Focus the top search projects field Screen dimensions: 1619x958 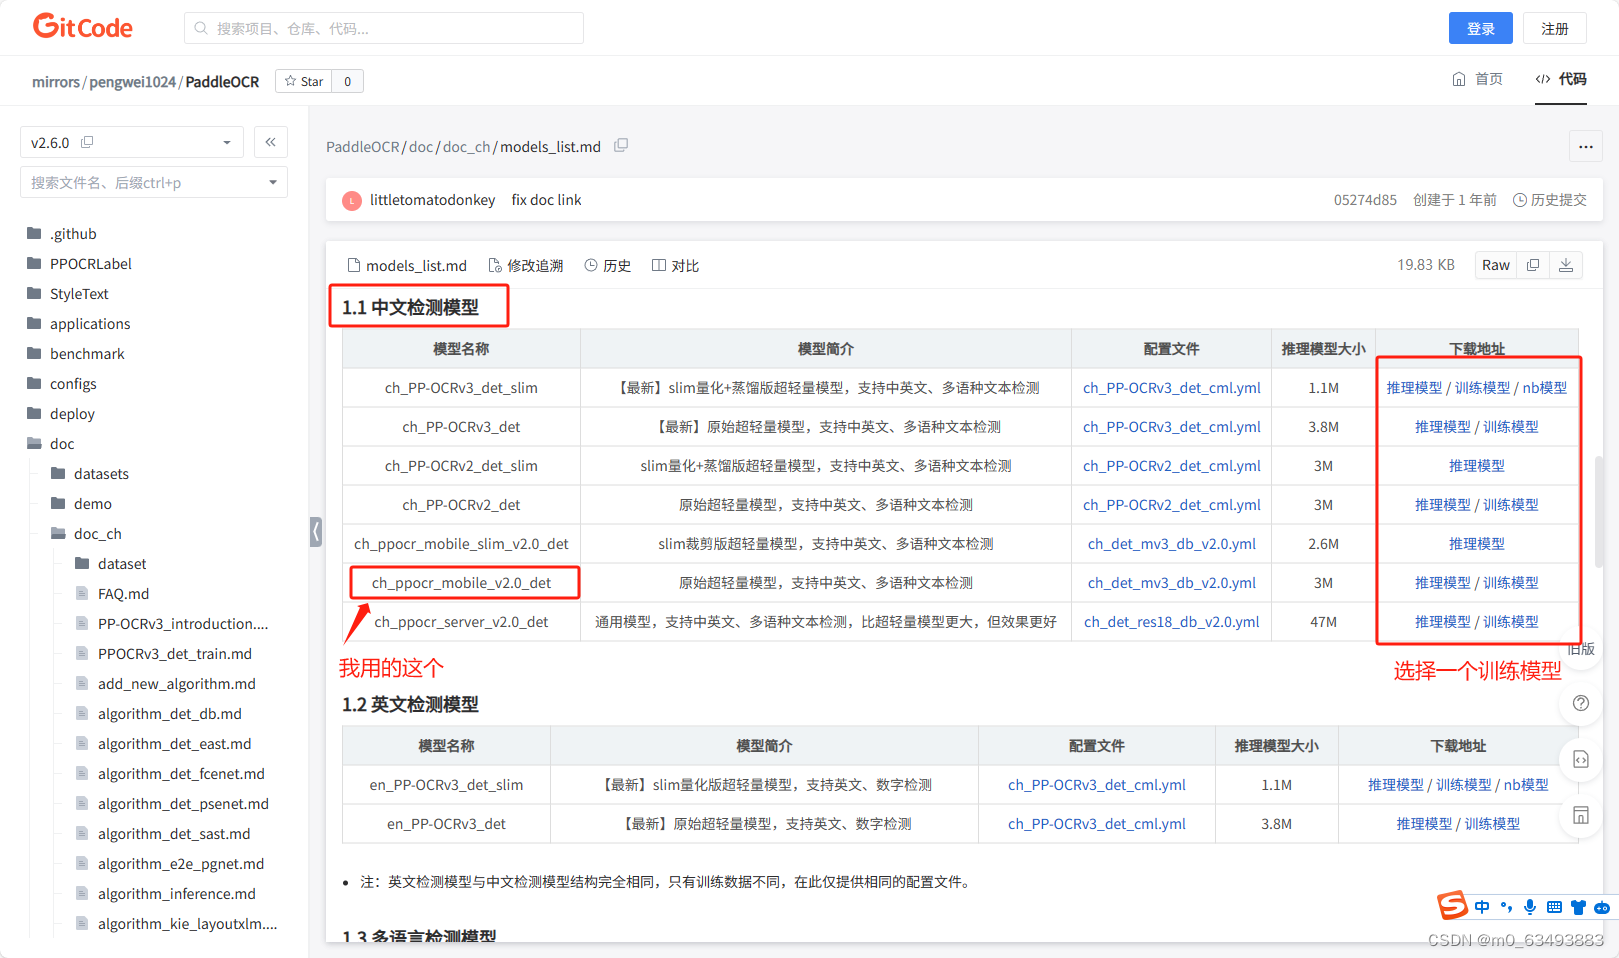(x=384, y=28)
